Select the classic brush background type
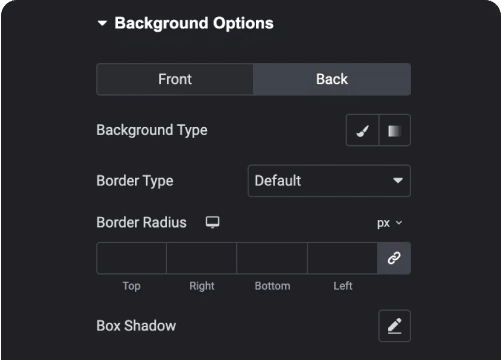Image resolution: width=501 pixels, height=360 pixels. point(362,130)
